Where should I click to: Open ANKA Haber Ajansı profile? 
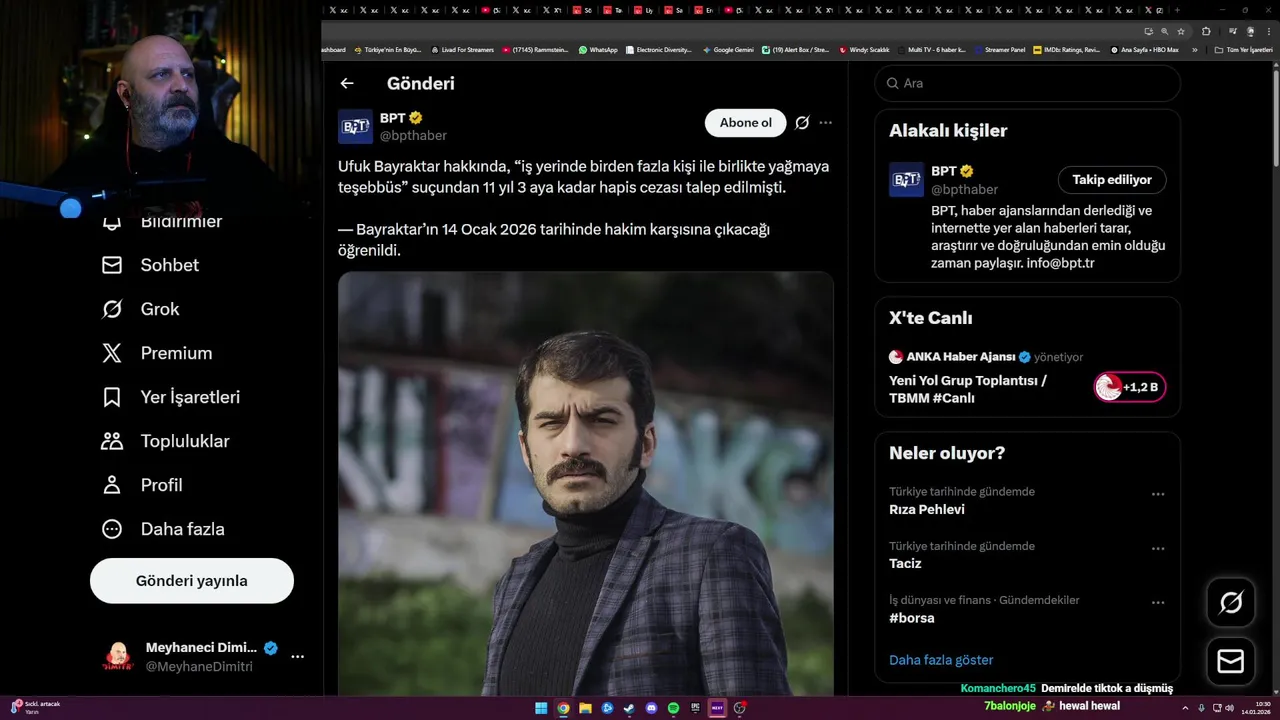click(x=960, y=357)
